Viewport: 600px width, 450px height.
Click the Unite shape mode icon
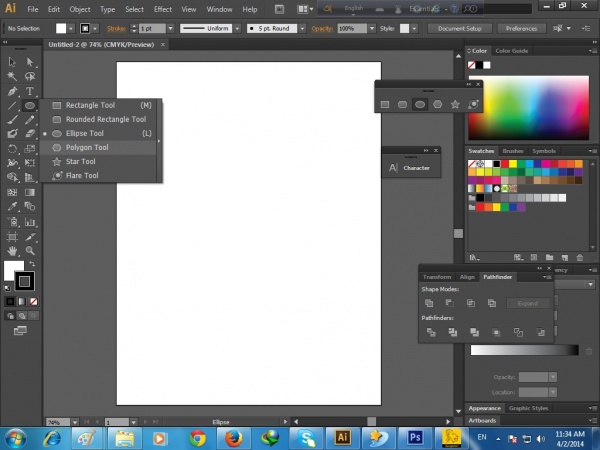pyautogui.click(x=428, y=303)
